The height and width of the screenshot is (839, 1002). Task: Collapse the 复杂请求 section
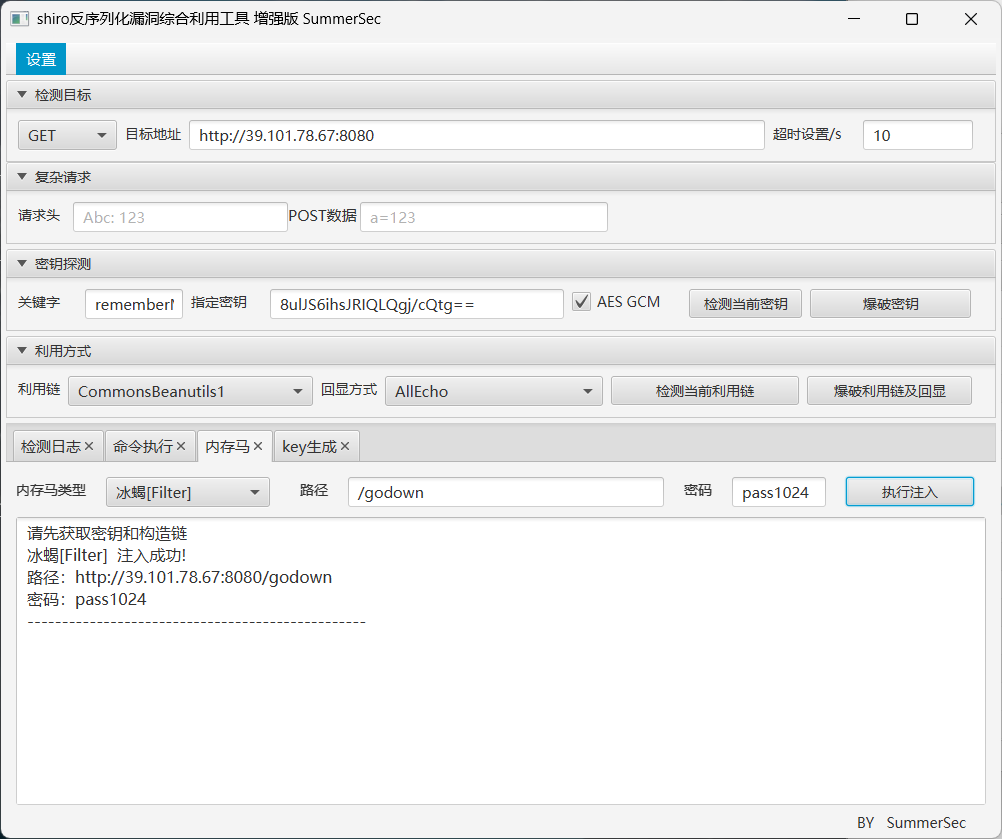point(21,176)
